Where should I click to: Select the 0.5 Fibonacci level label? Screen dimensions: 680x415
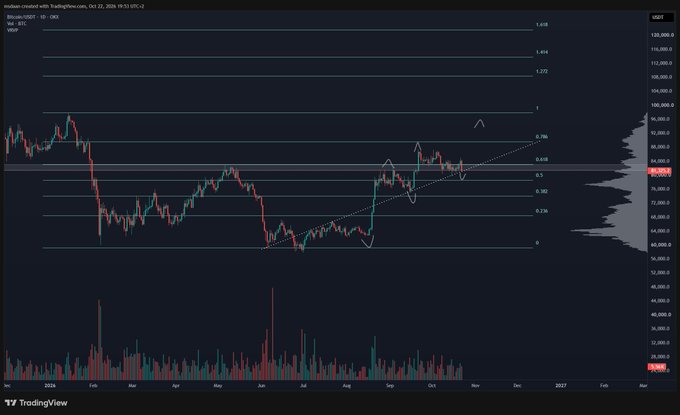click(x=539, y=175)
